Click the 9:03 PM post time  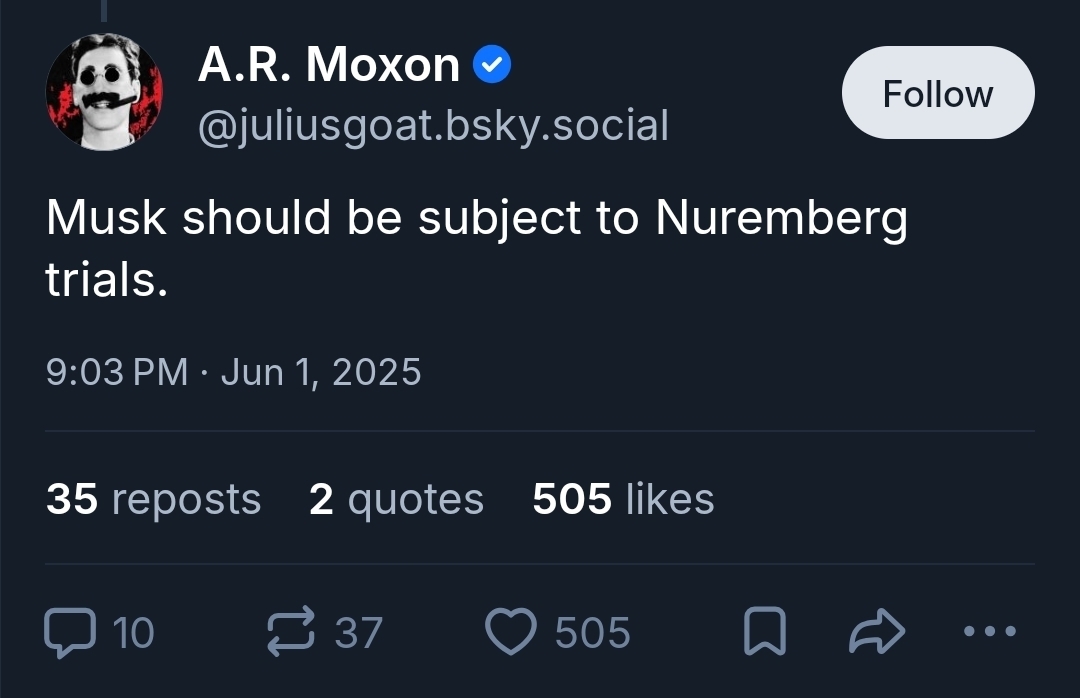click(117, 372)
